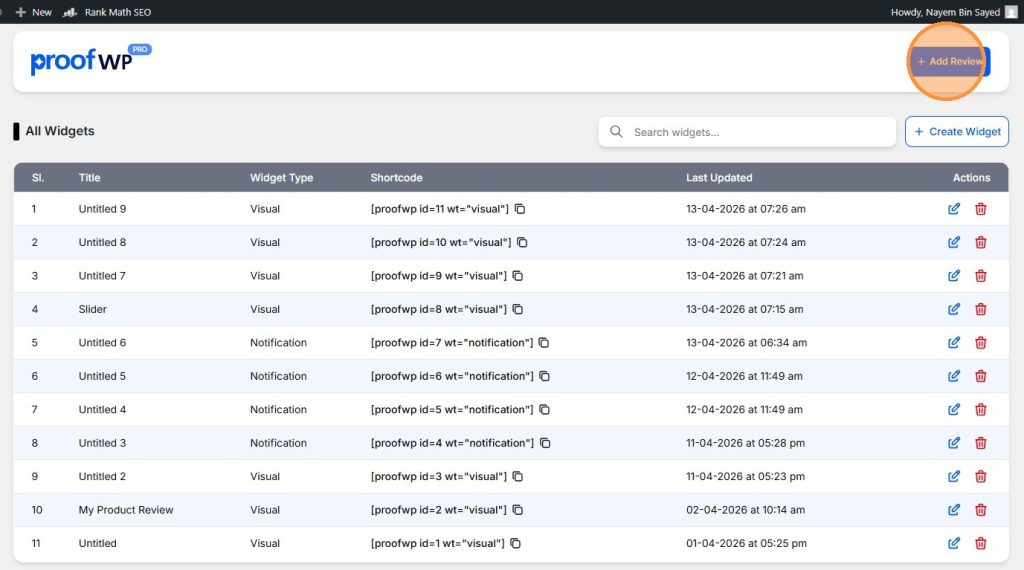Copy shortcode for Untitled 3
Screen dimensions: 1024x570
point(545,443)
